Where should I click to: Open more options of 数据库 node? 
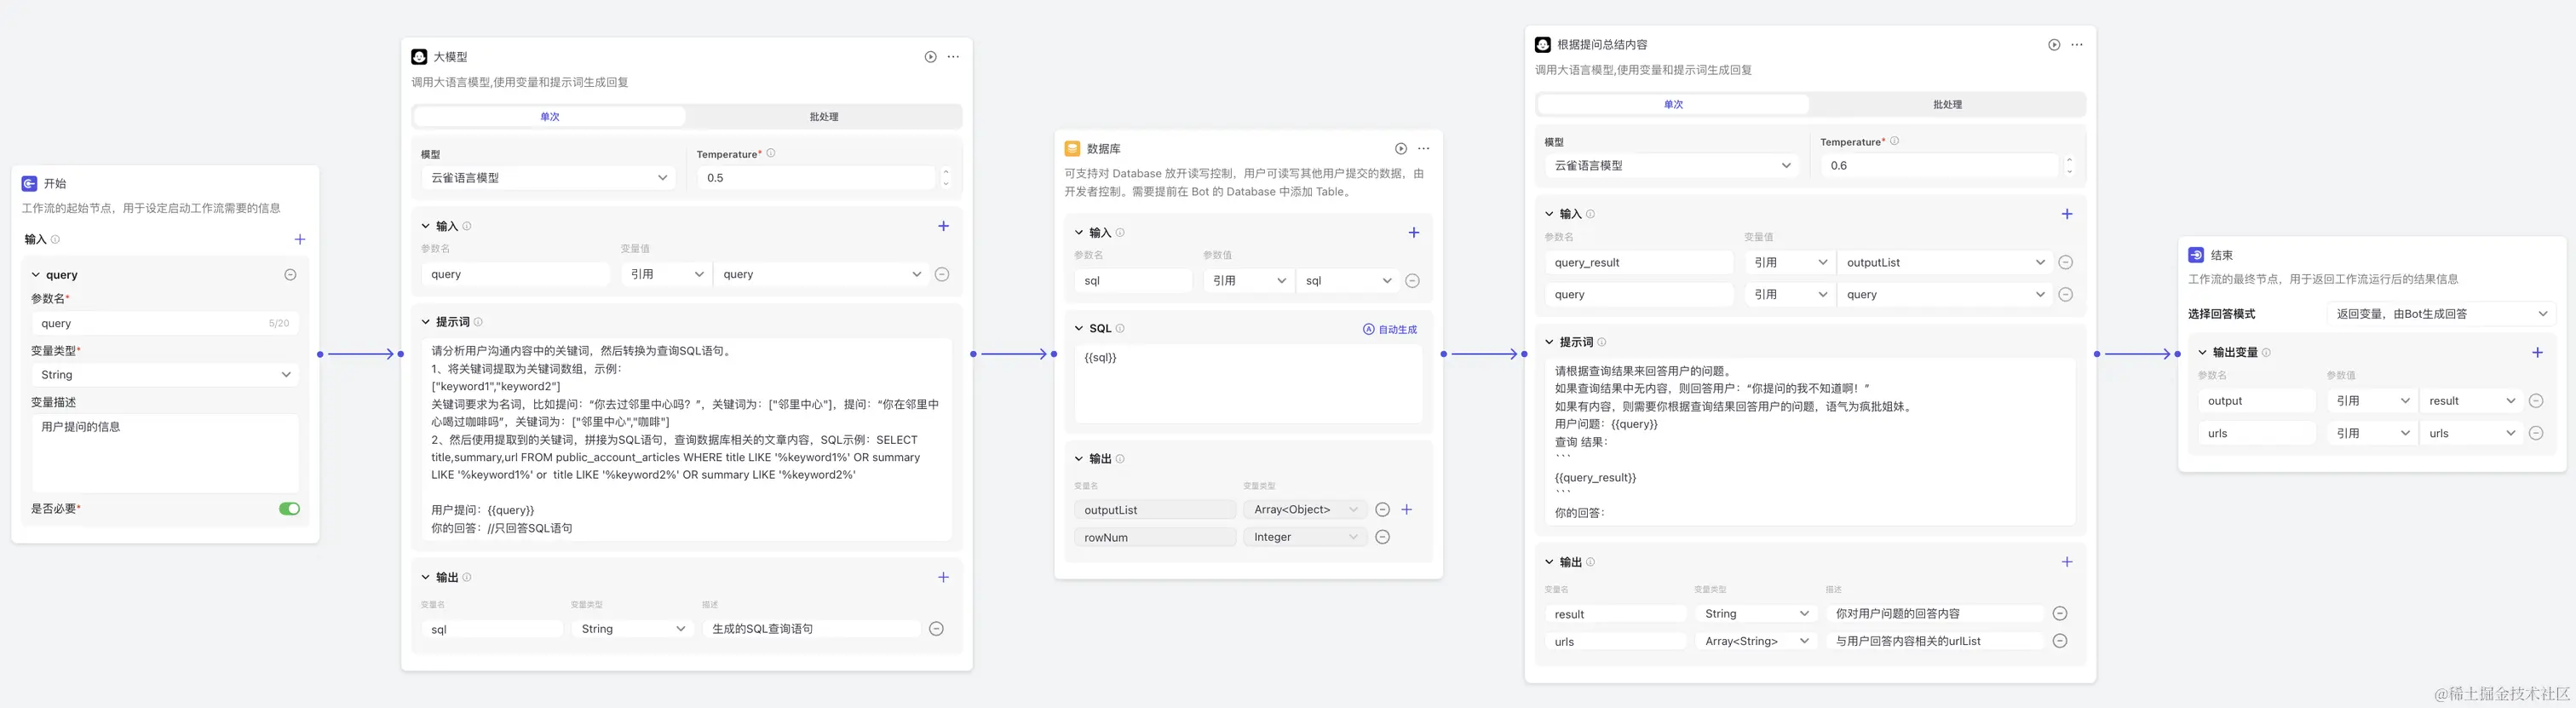pos(1424,149)
